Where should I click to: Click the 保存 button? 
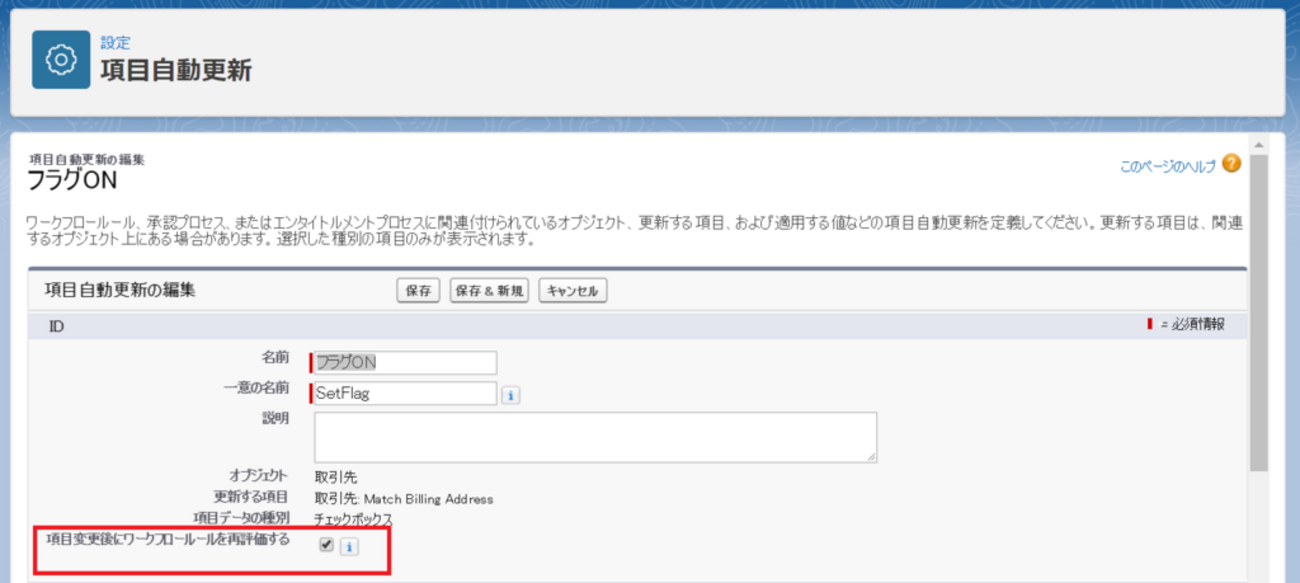pyautogui.click(x=418, y=291)
